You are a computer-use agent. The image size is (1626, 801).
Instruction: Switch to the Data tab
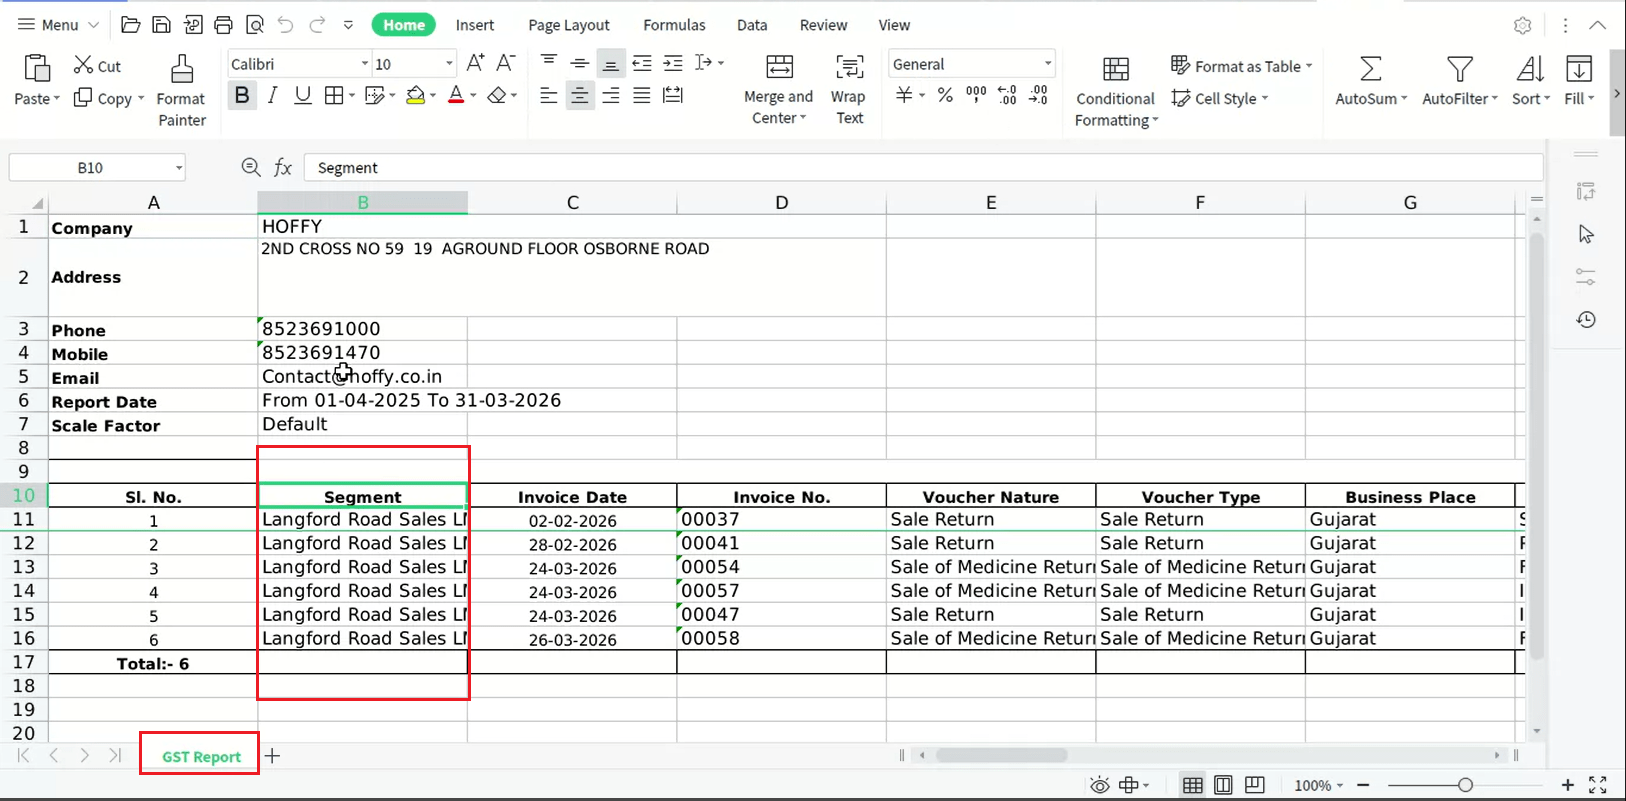pos(752,25)
